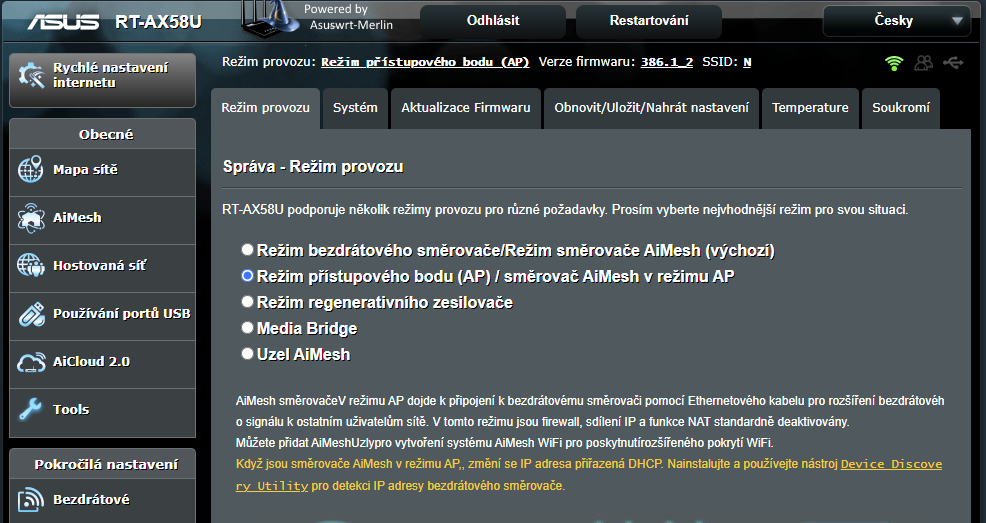Click the ASUS logo in the header

tap(63, 22)
